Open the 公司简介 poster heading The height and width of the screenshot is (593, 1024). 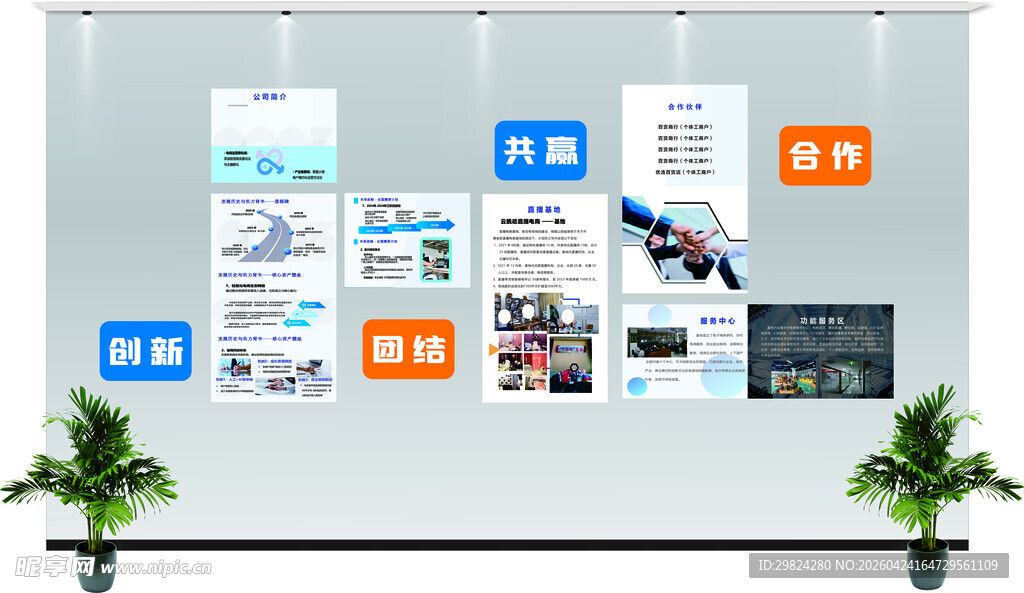pyautogui.click(x=270, y=97)
